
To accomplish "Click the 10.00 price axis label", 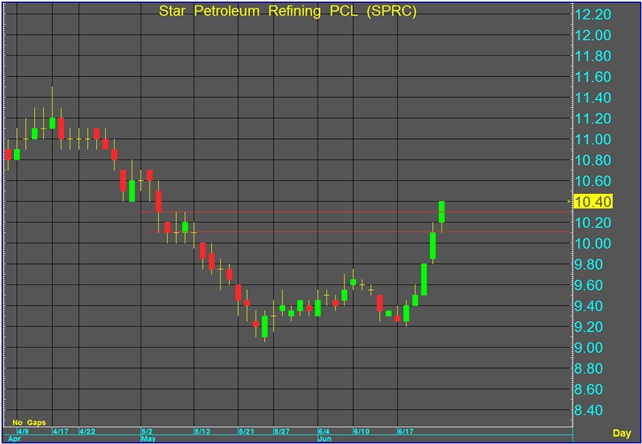I will [x=593, y=244].
